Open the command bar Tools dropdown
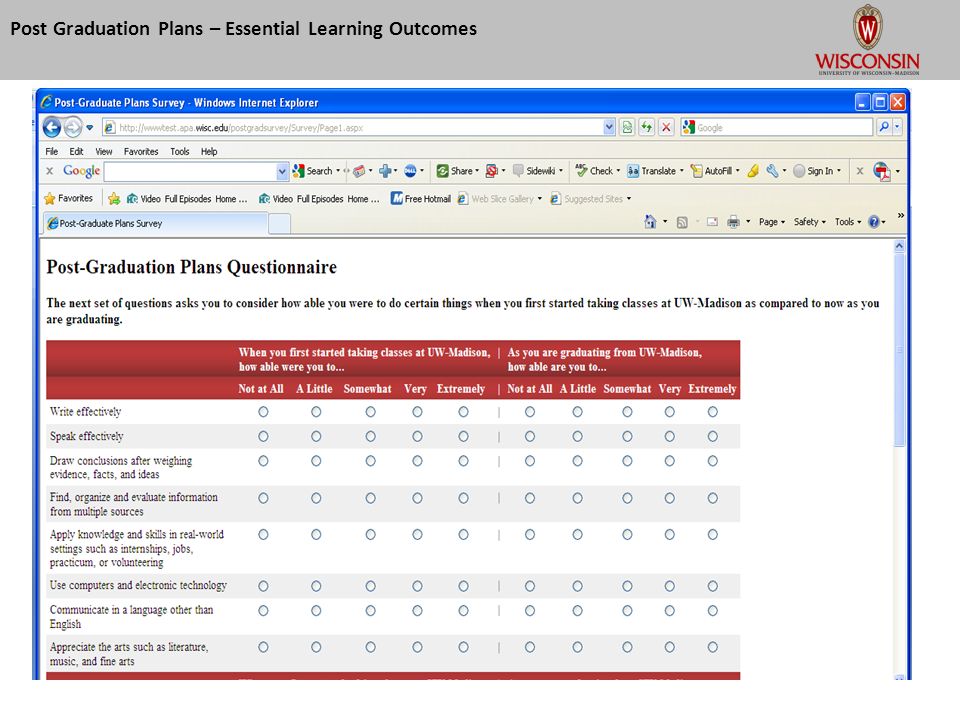 pos(847,222)
